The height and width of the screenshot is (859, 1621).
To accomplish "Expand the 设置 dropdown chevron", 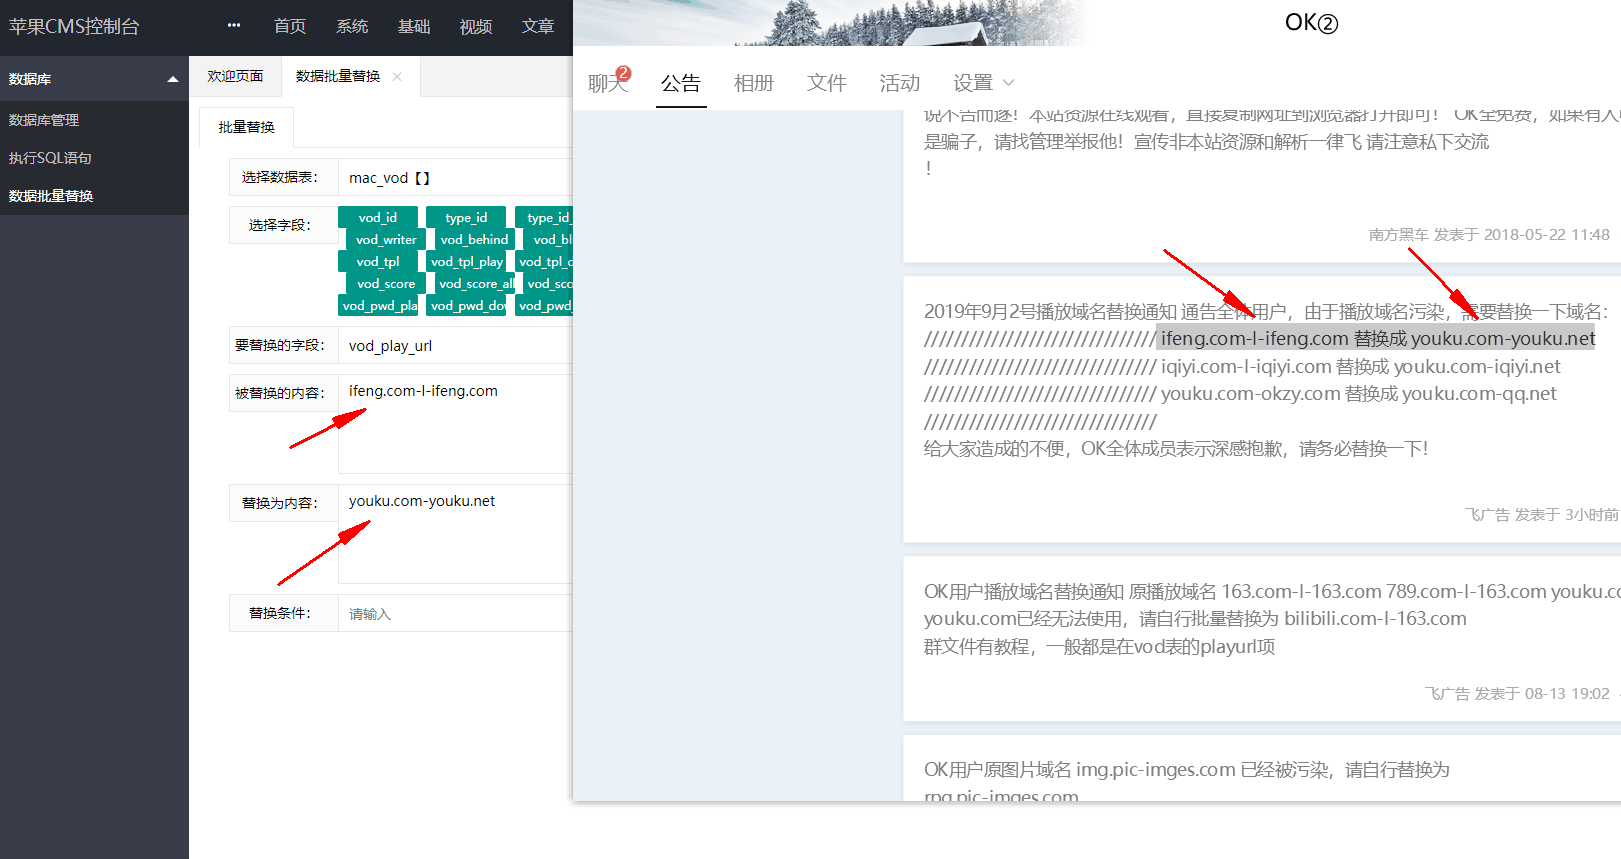I will coord(1008,83).
